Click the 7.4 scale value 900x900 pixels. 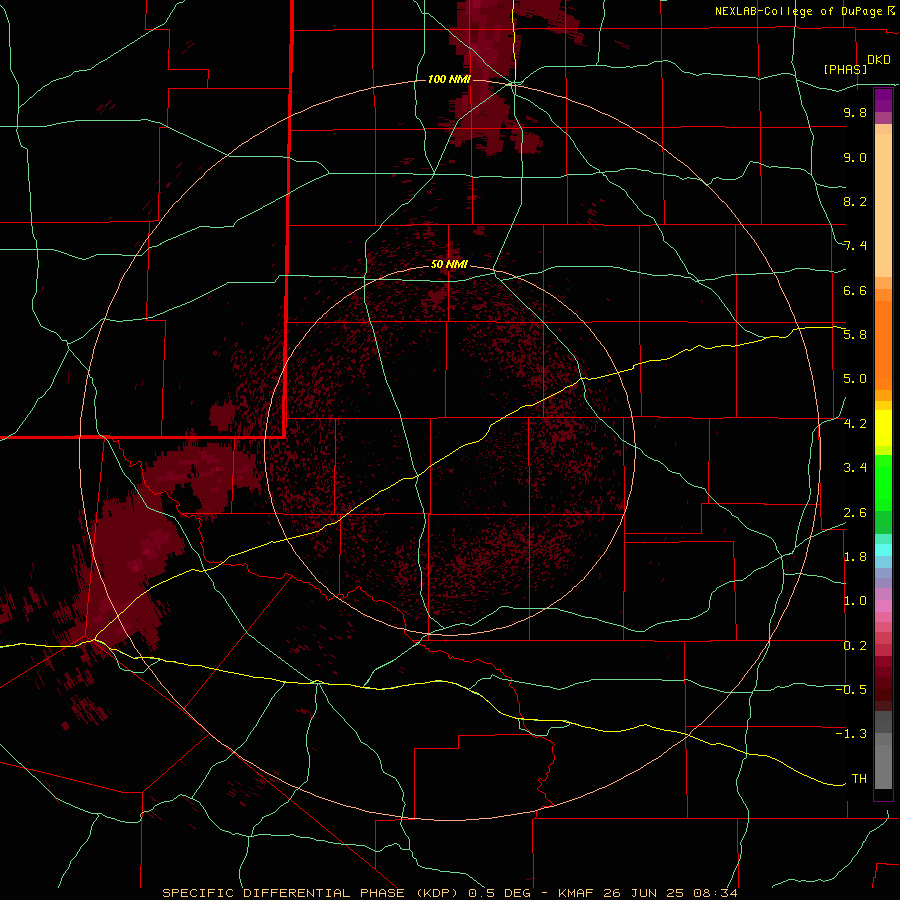(x=855, y=246)
